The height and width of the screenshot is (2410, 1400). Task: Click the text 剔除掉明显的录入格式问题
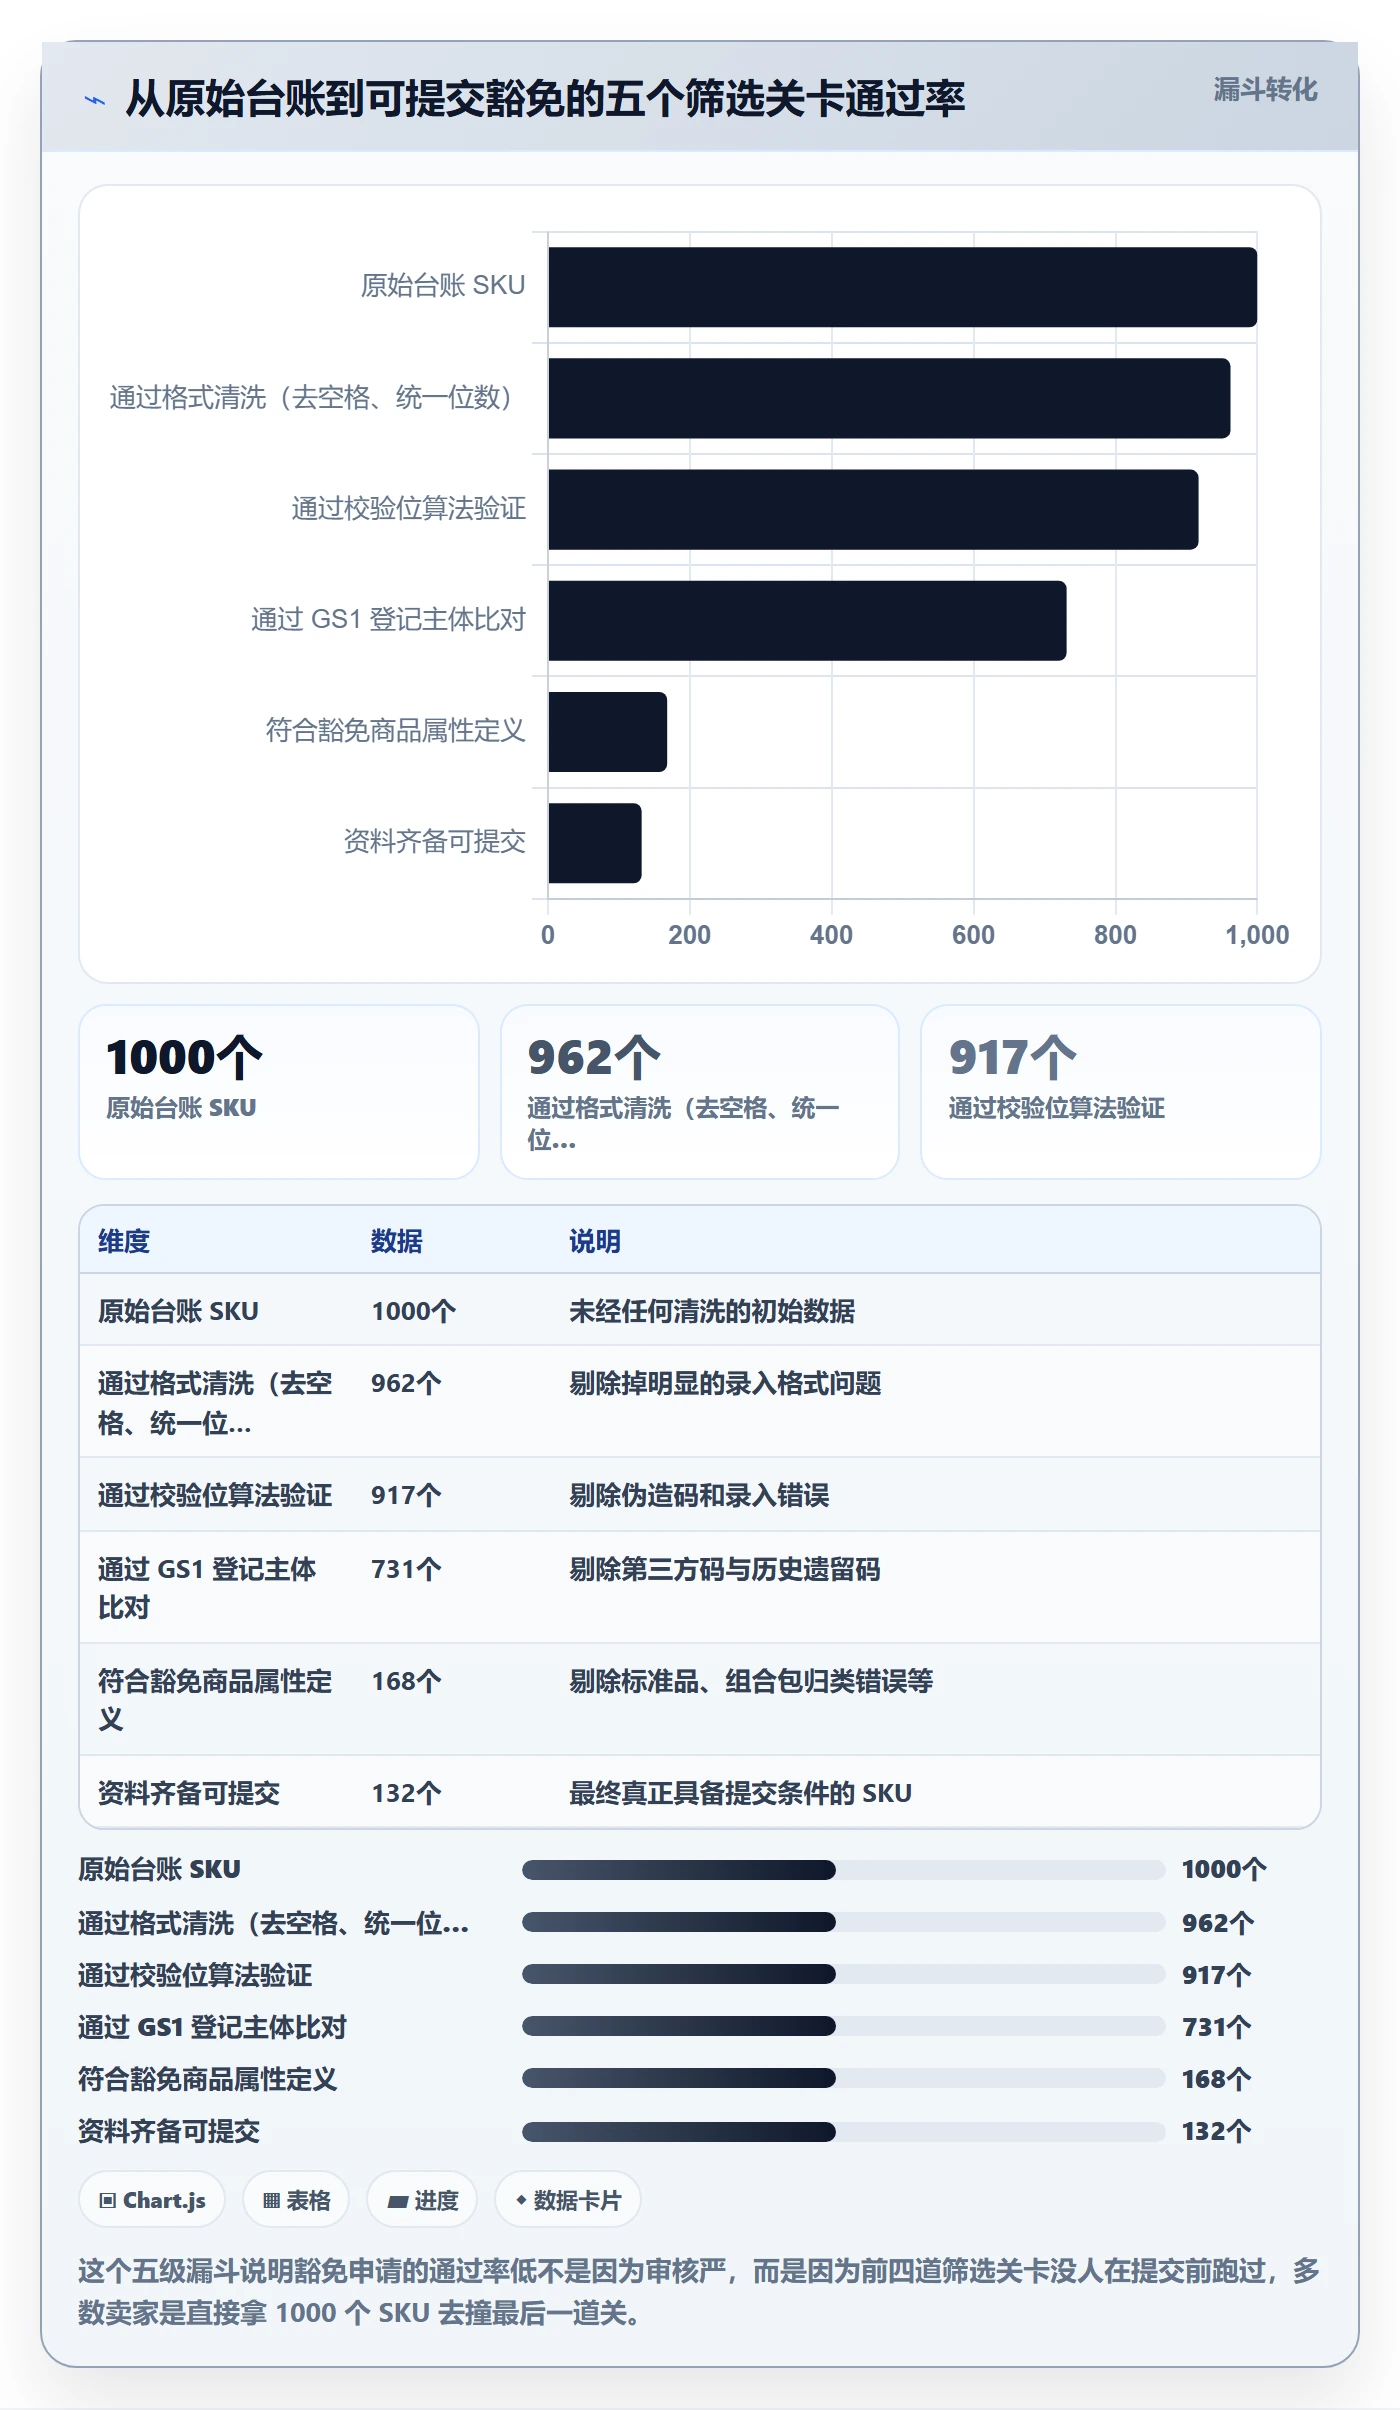(725, 1383)
